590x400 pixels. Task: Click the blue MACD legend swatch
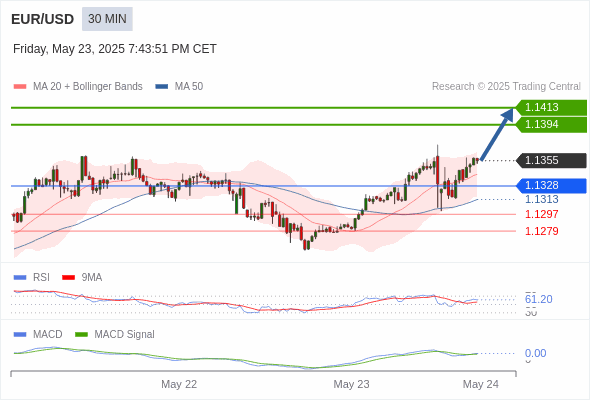point(20,335)
